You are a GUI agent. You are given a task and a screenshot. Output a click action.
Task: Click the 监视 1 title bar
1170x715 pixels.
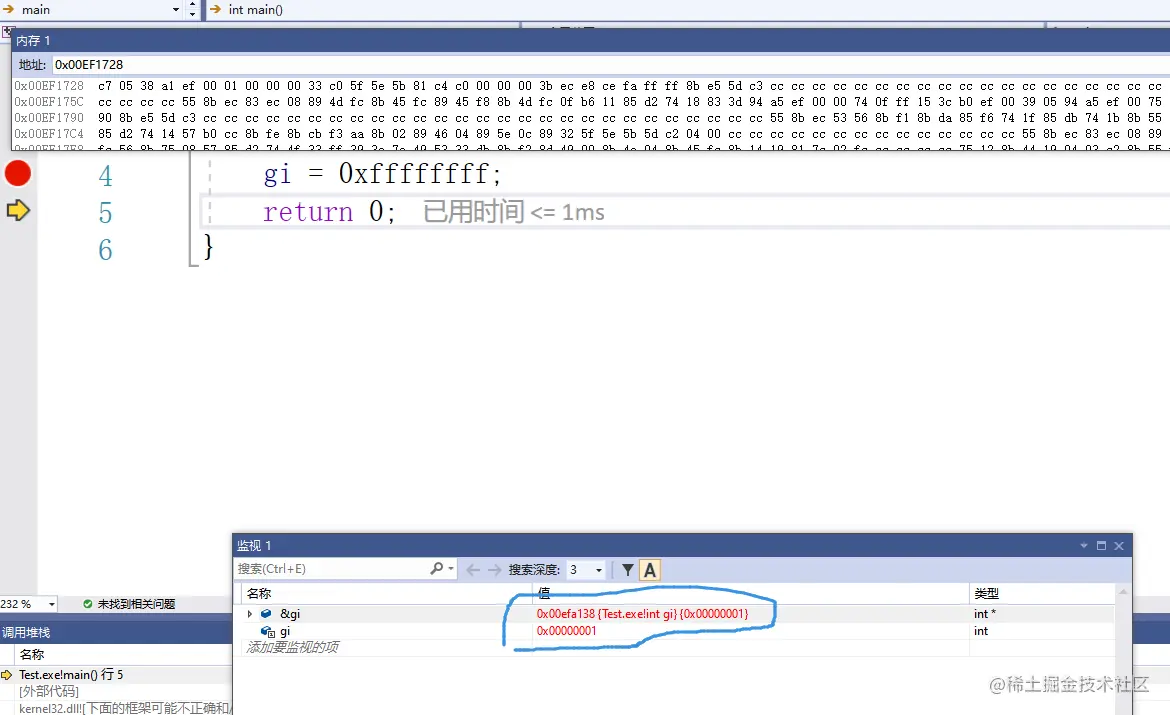coord(682,546)
